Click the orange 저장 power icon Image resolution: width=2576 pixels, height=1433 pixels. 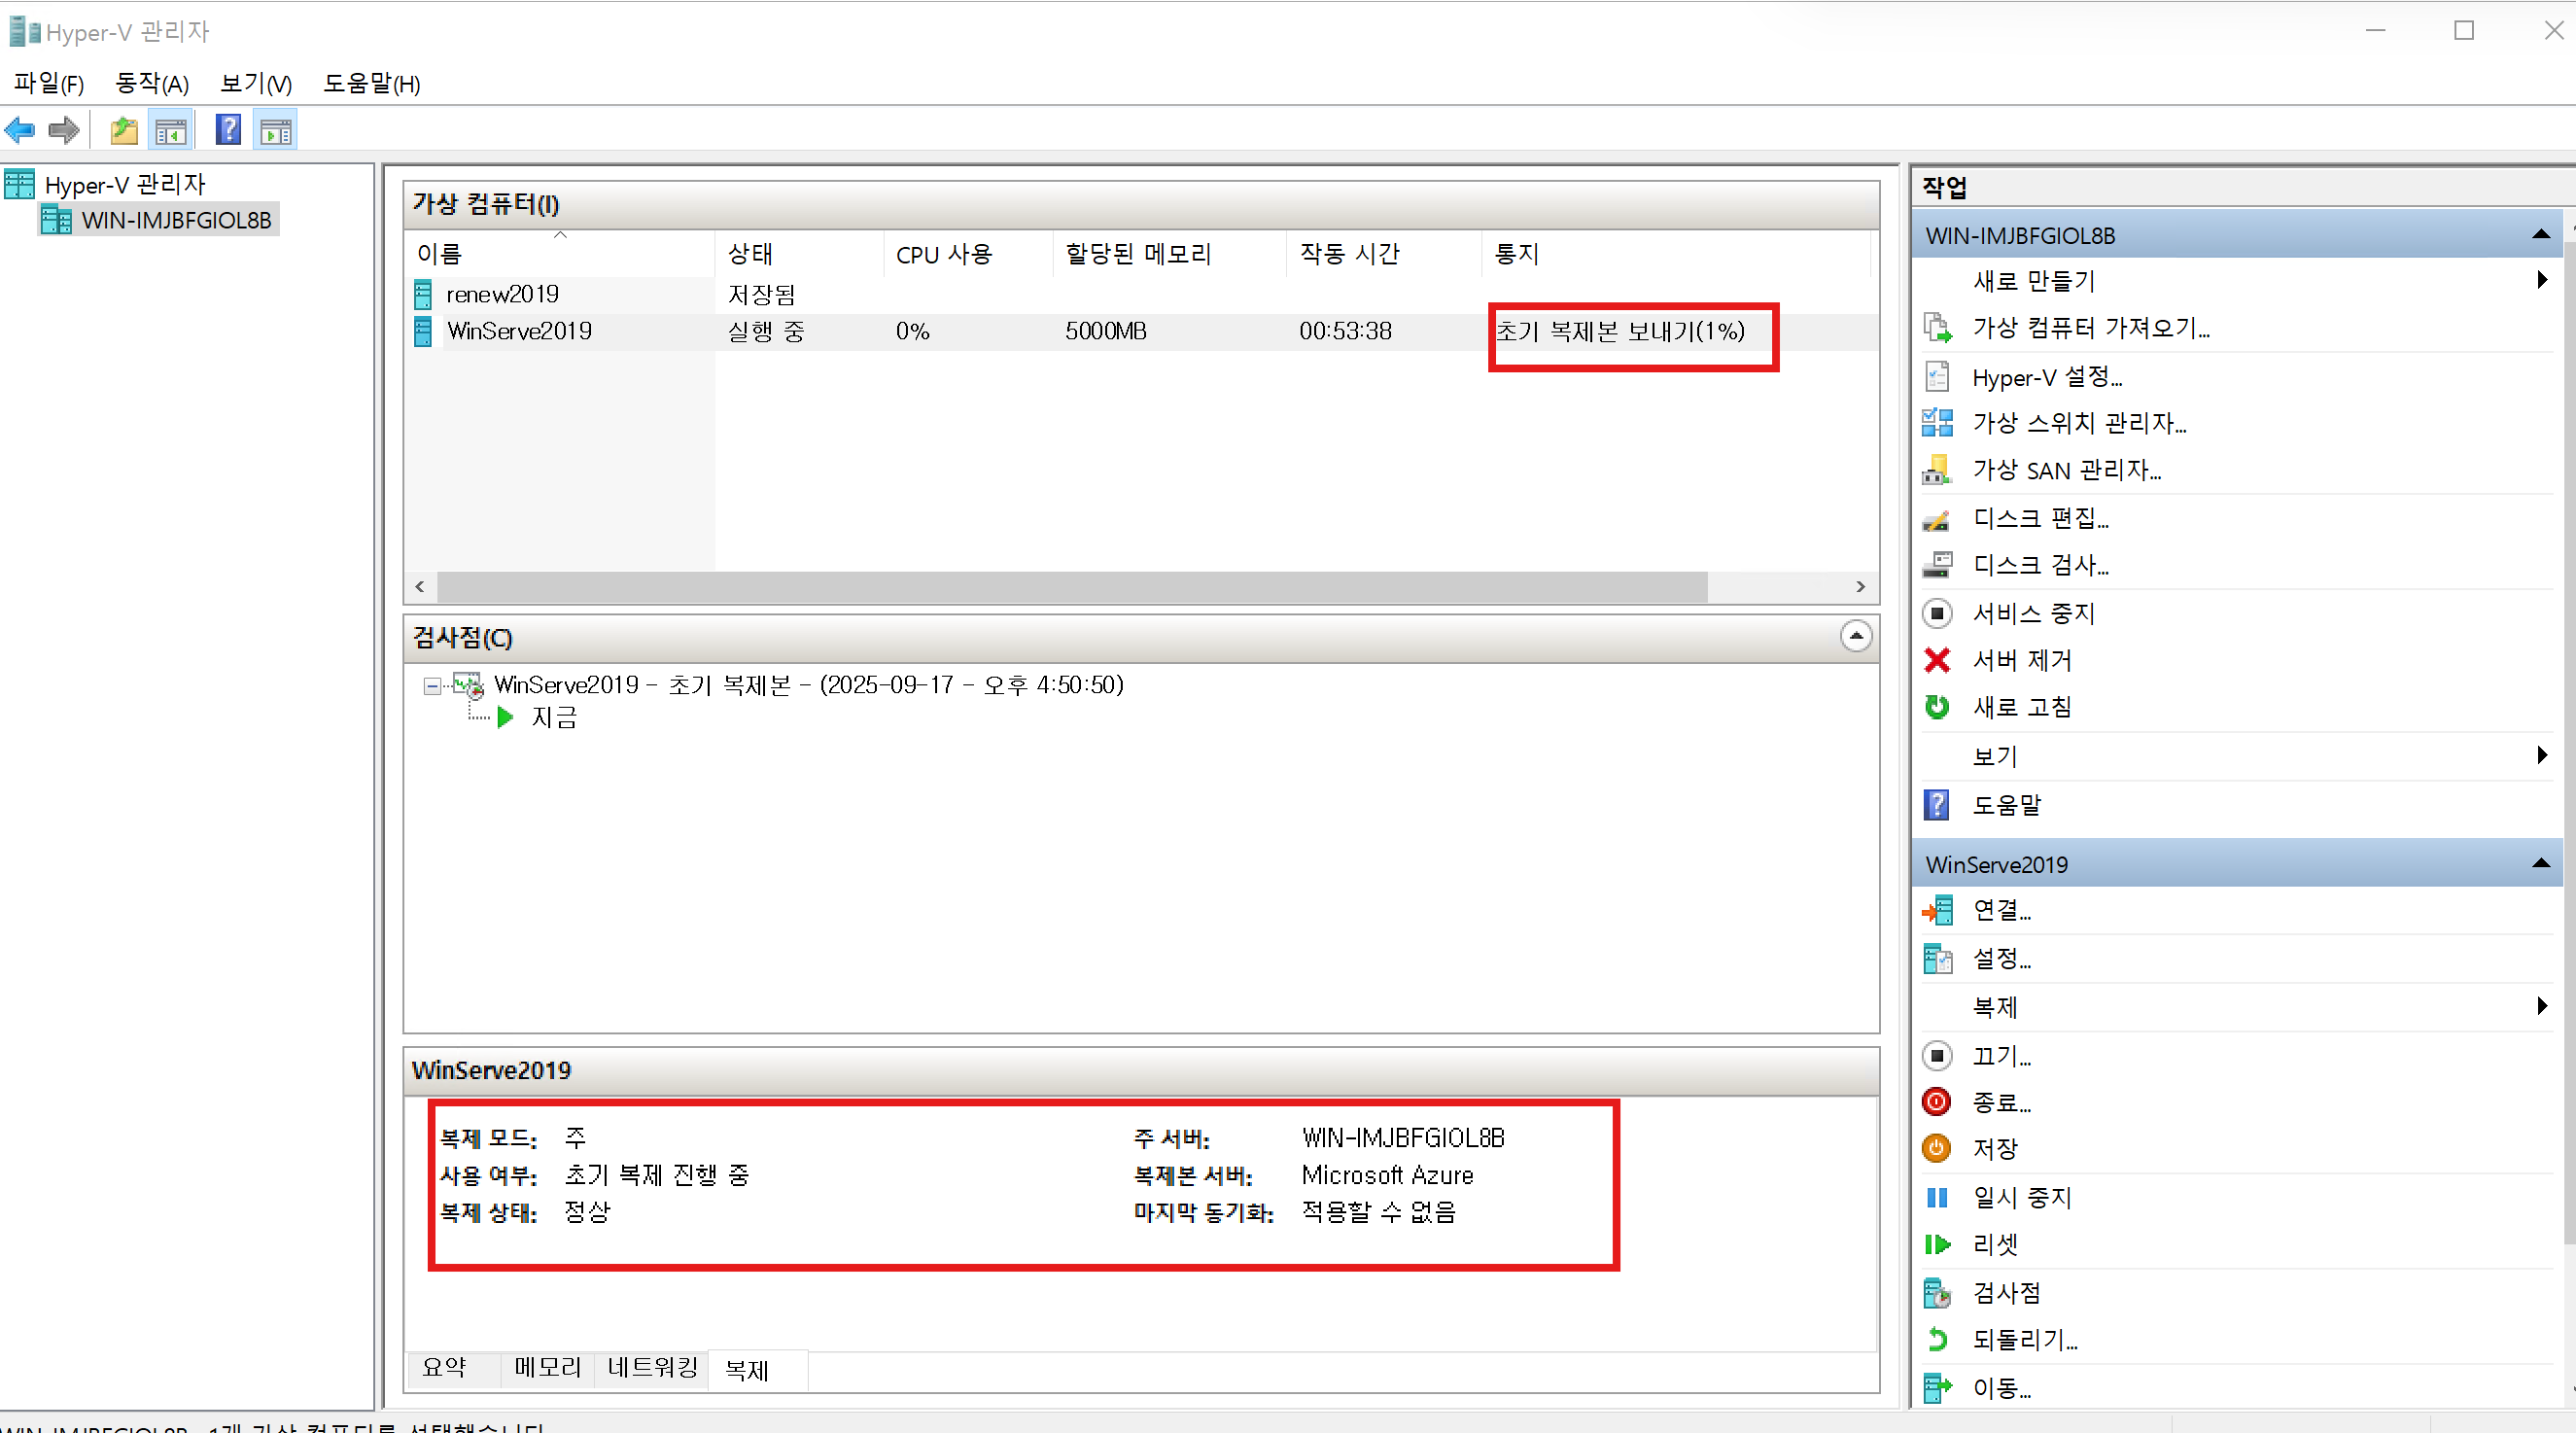point(1937,1148)
